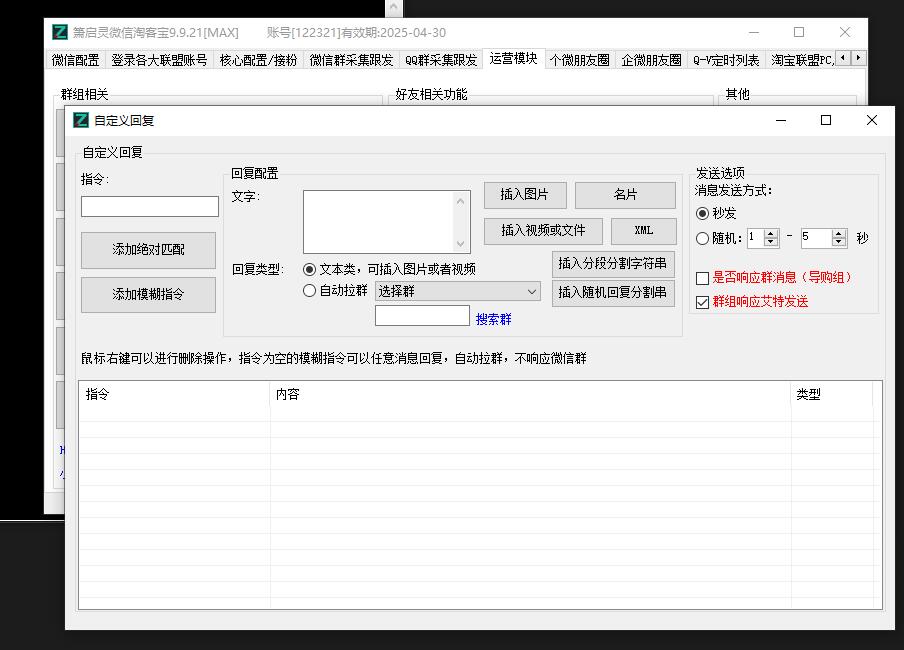
Task: Increase the minimum random seconds value
Action: pos(771,234)
